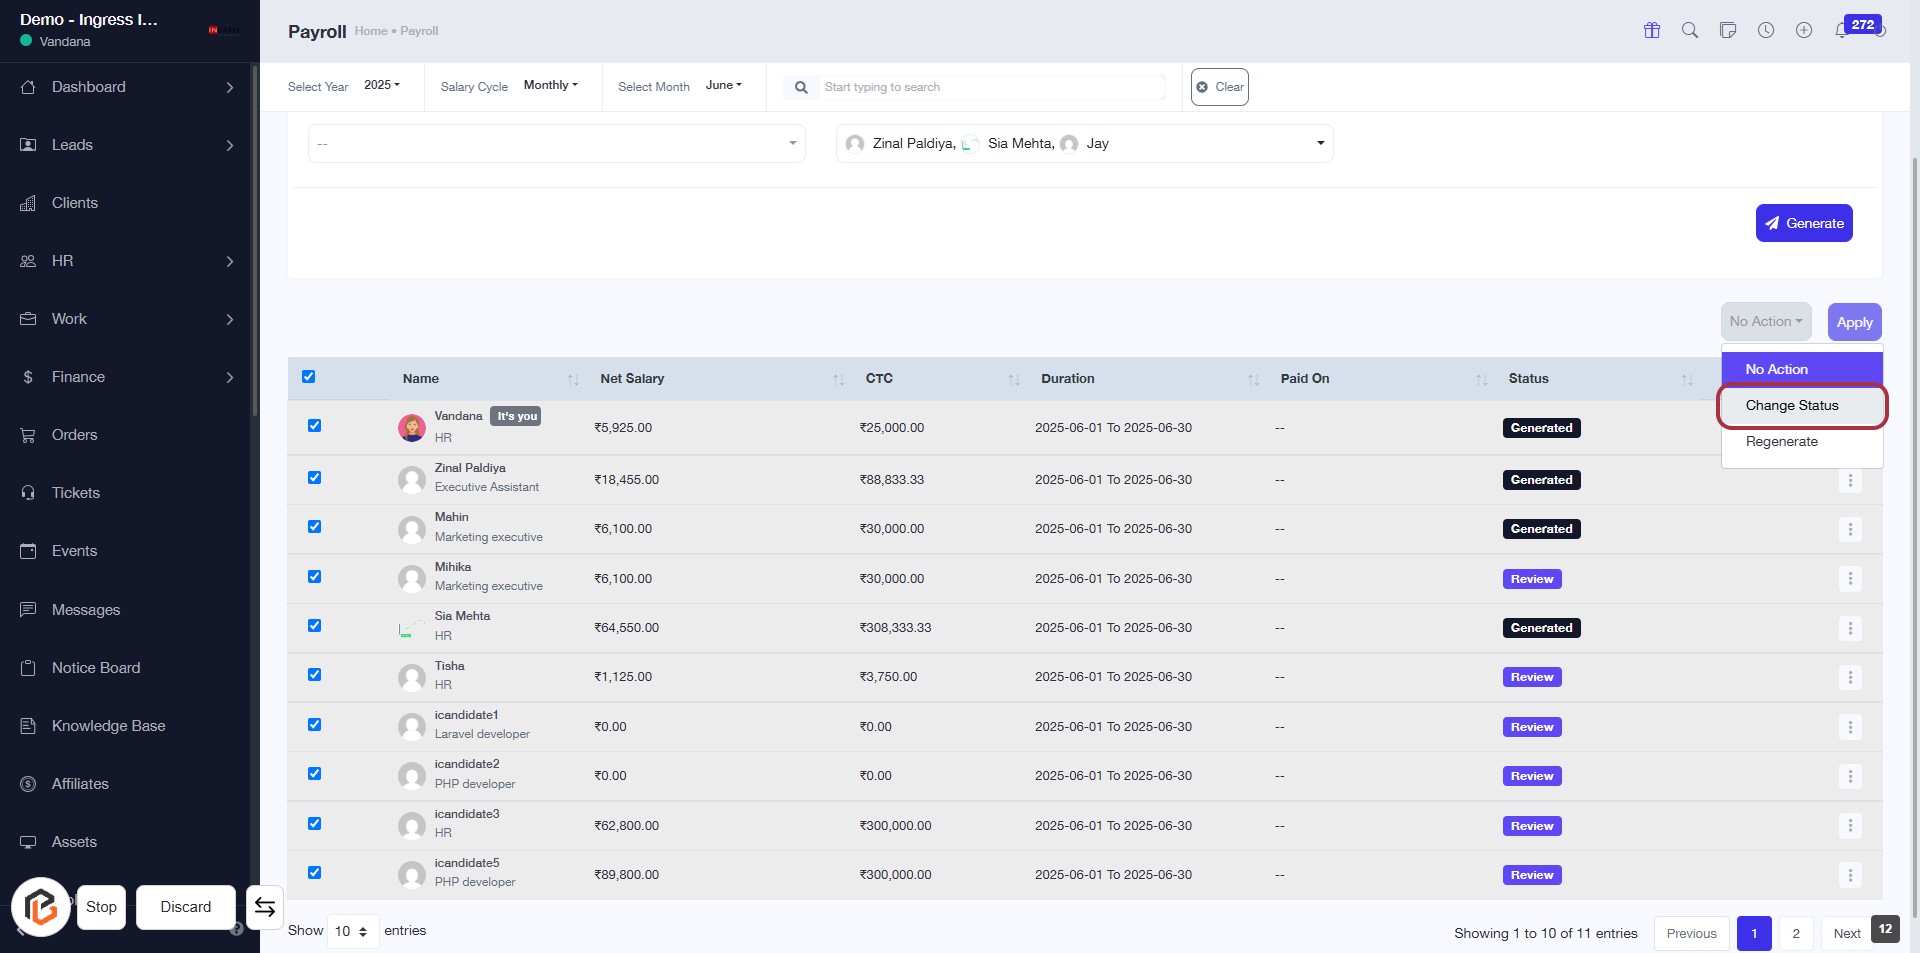This screenshot has height=953, width=1920.
Task: Open the Salary Cycle Monthly dropdown
Action: point(550,86)
